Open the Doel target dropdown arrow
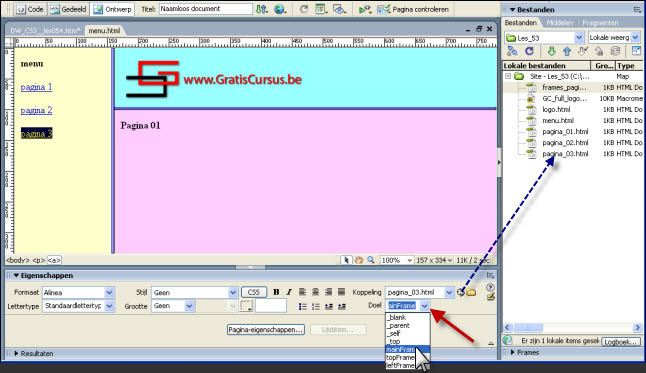646x373 pixels. (x=424, y=306)
